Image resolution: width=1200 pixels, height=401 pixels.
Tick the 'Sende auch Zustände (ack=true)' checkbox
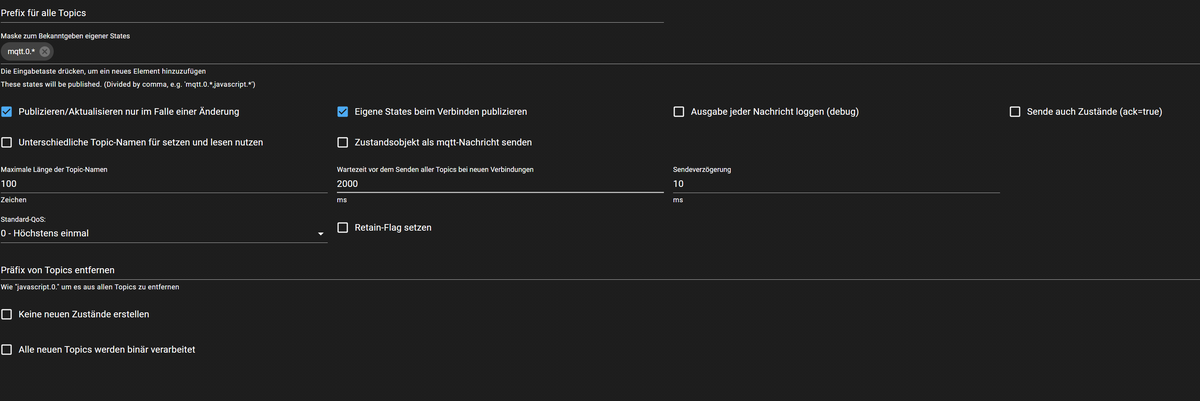[1015, 111]
